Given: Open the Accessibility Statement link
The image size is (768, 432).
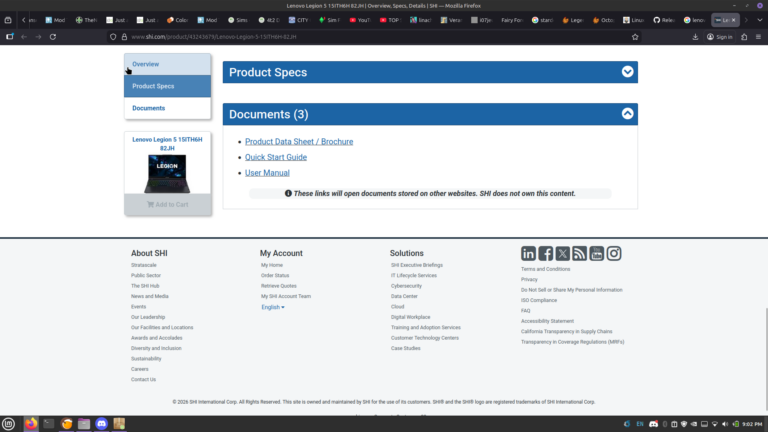Looking at the screenshot, I should [x=547, y=321].
